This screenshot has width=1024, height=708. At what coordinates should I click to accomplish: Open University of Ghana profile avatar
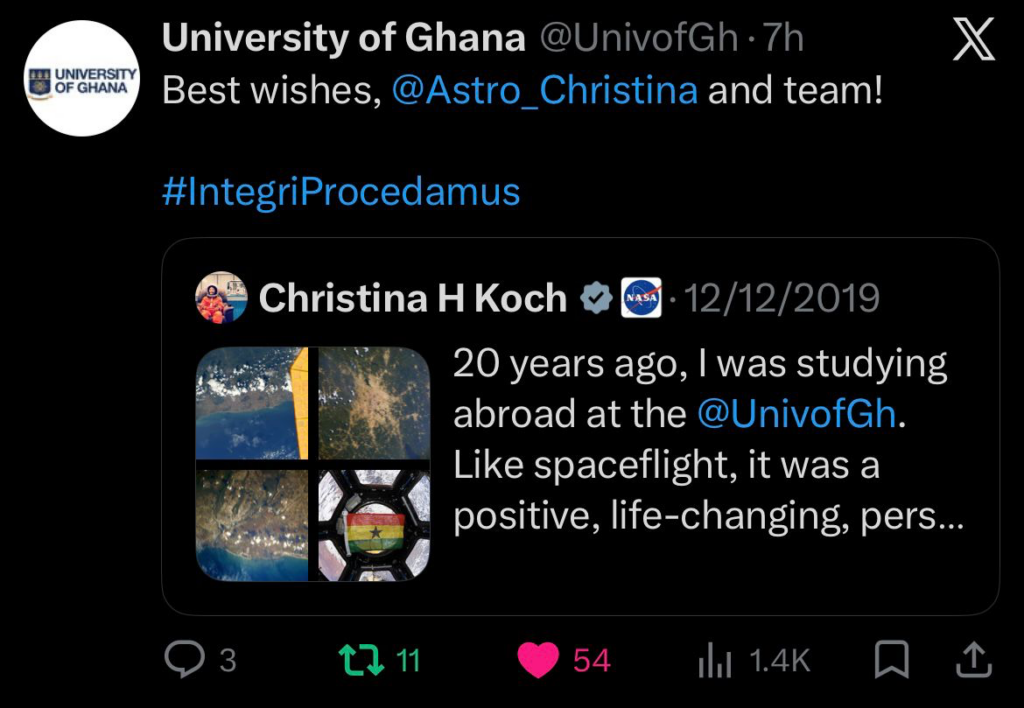tap(82, 78)
